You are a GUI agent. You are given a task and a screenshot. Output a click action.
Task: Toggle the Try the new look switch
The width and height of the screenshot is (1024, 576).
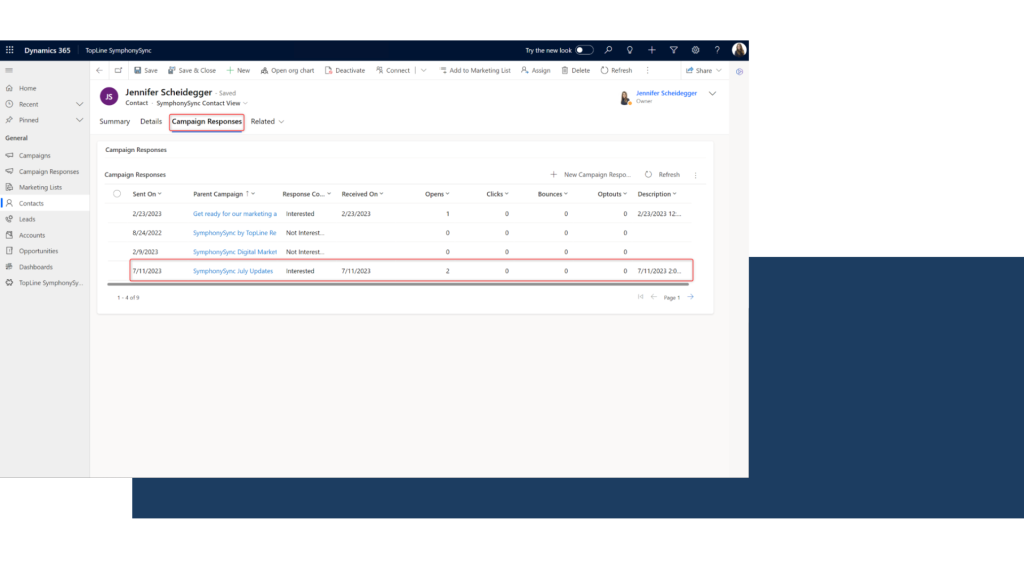584,50
